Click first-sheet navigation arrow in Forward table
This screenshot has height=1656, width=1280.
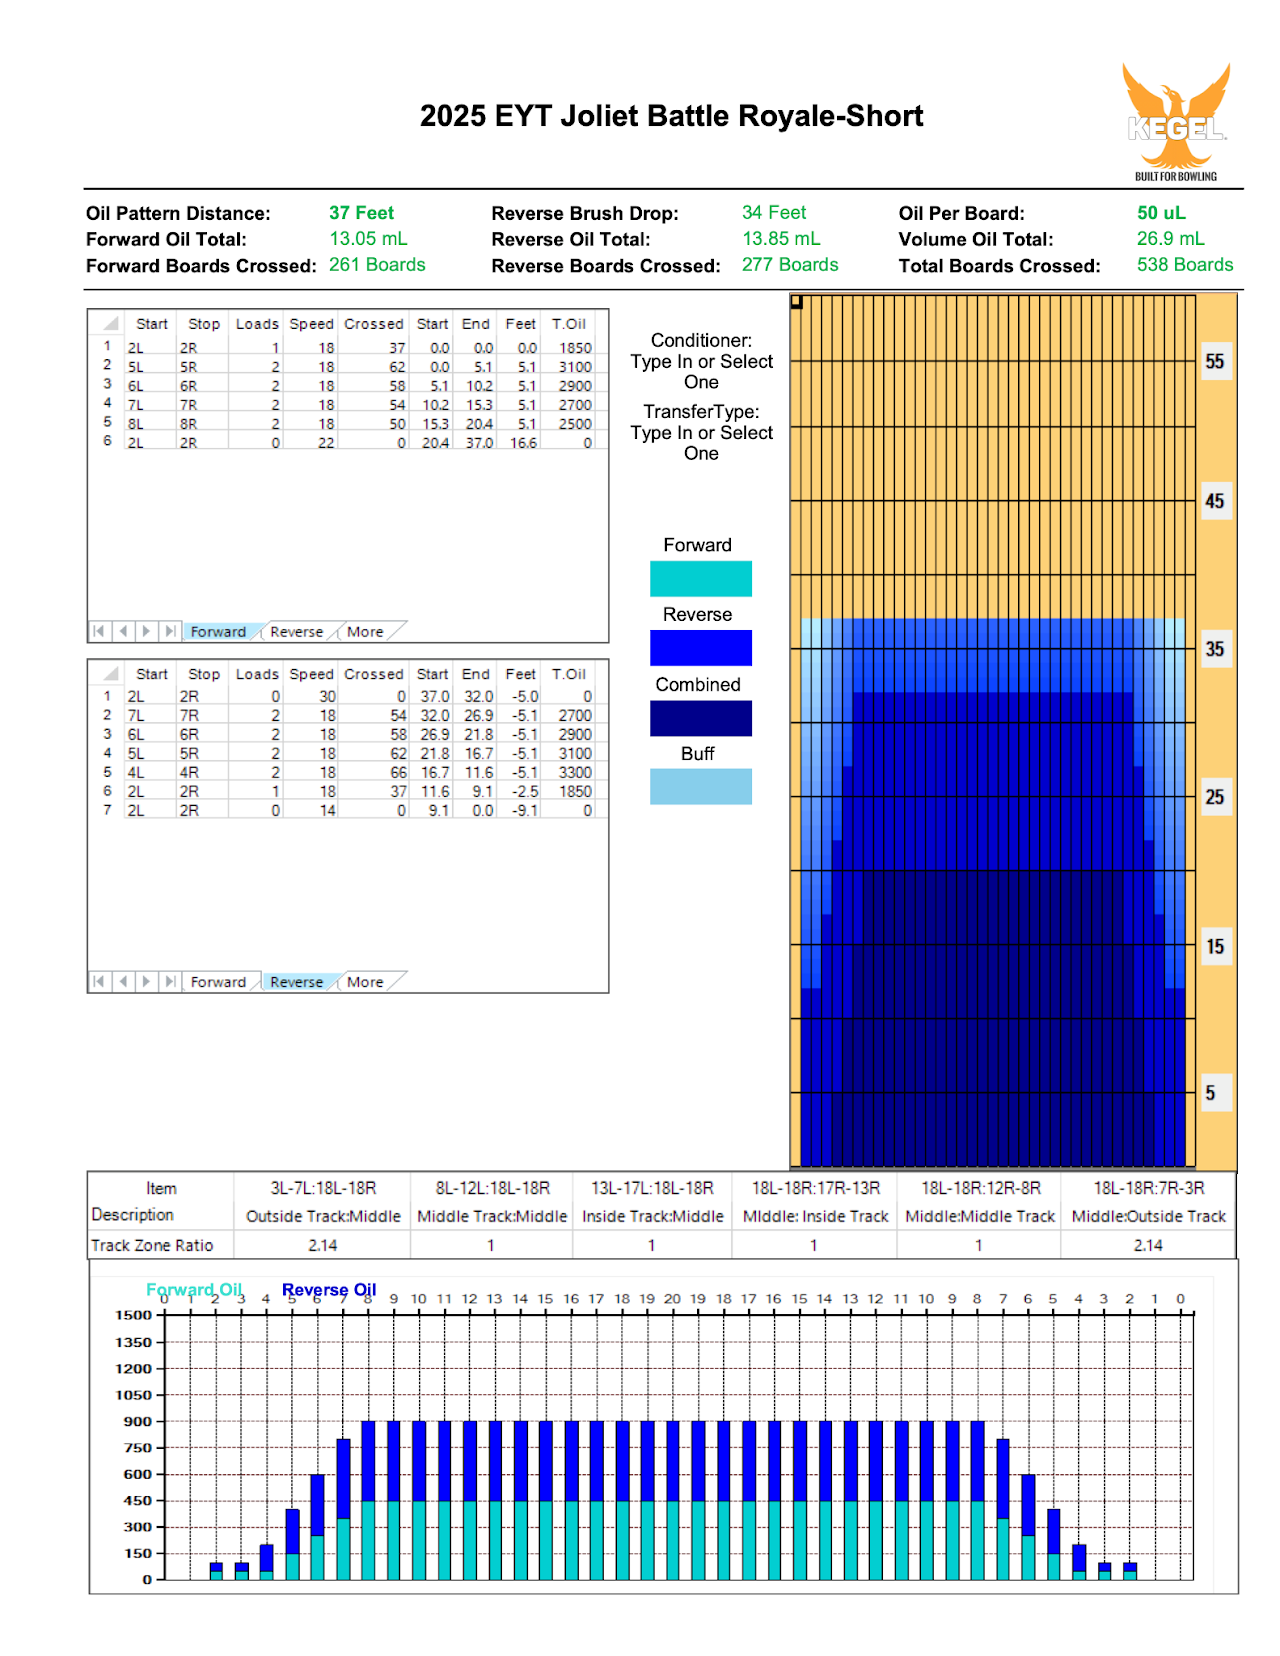pos(99,631)
